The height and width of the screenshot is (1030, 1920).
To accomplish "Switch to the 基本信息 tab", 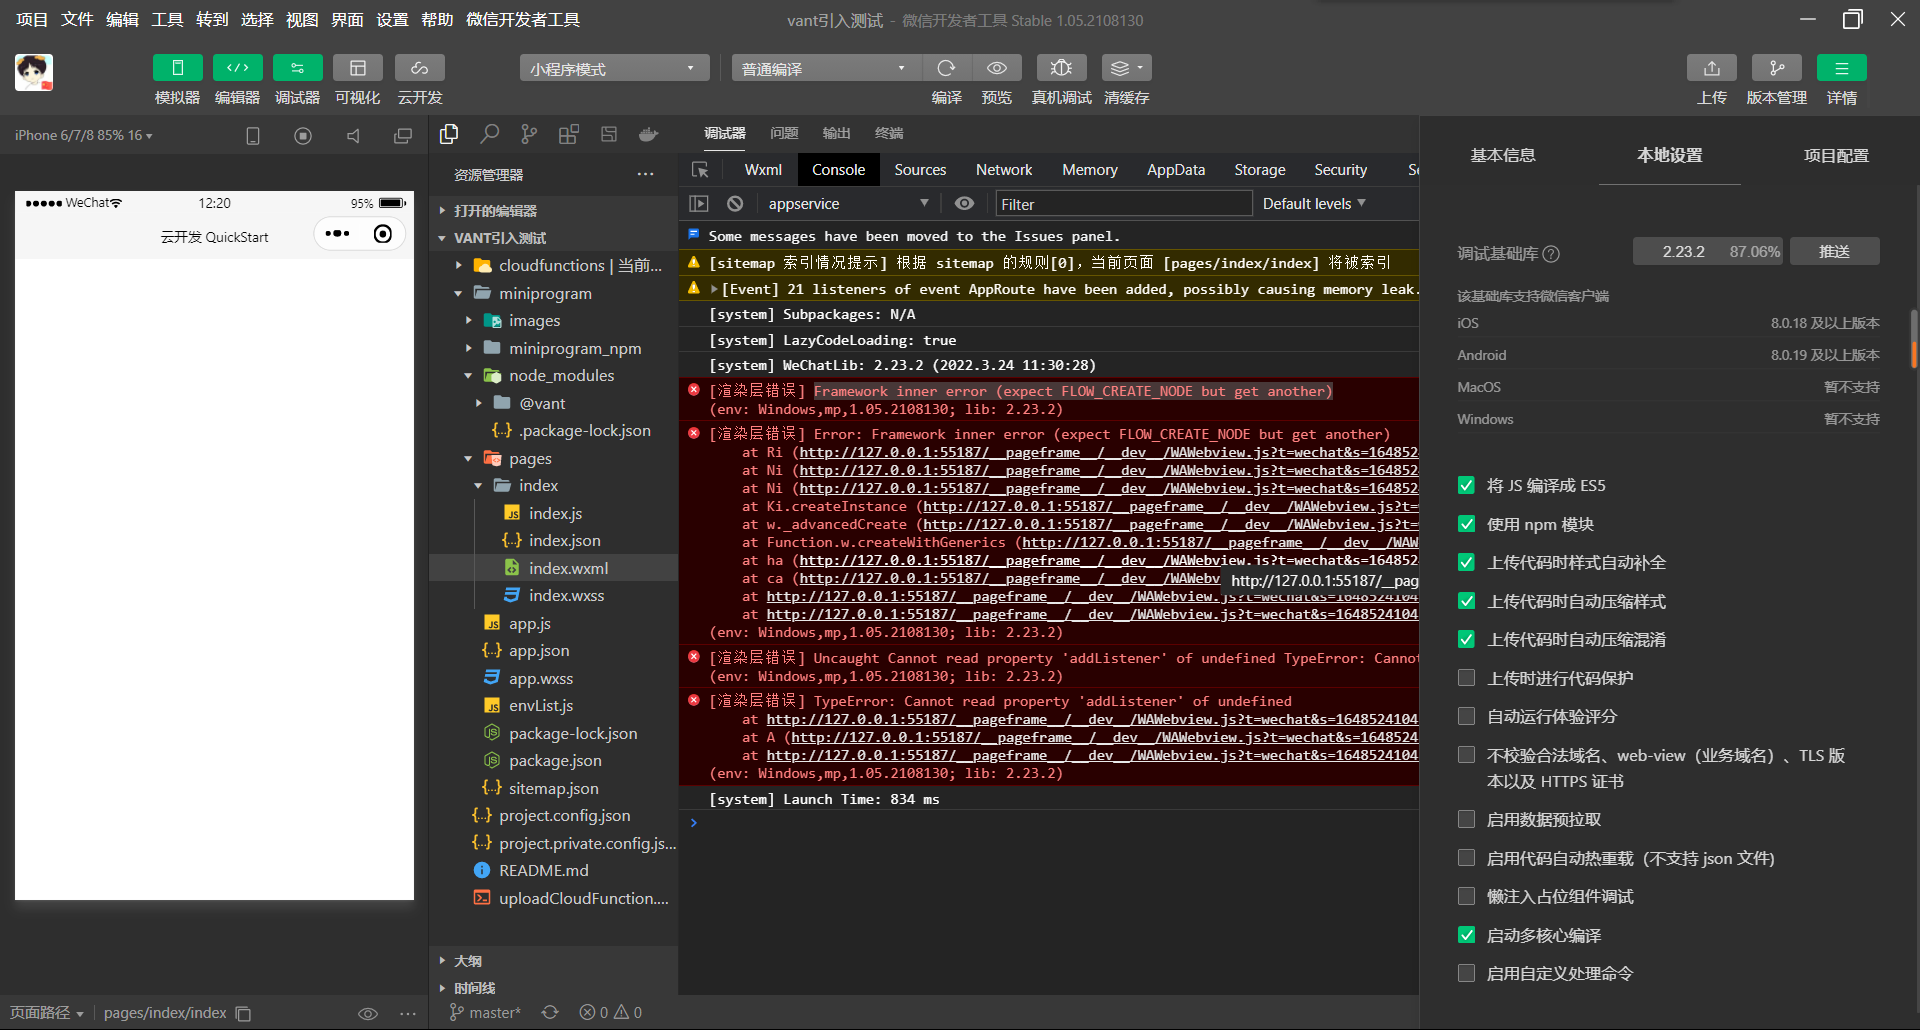I will pos(1503,156).
